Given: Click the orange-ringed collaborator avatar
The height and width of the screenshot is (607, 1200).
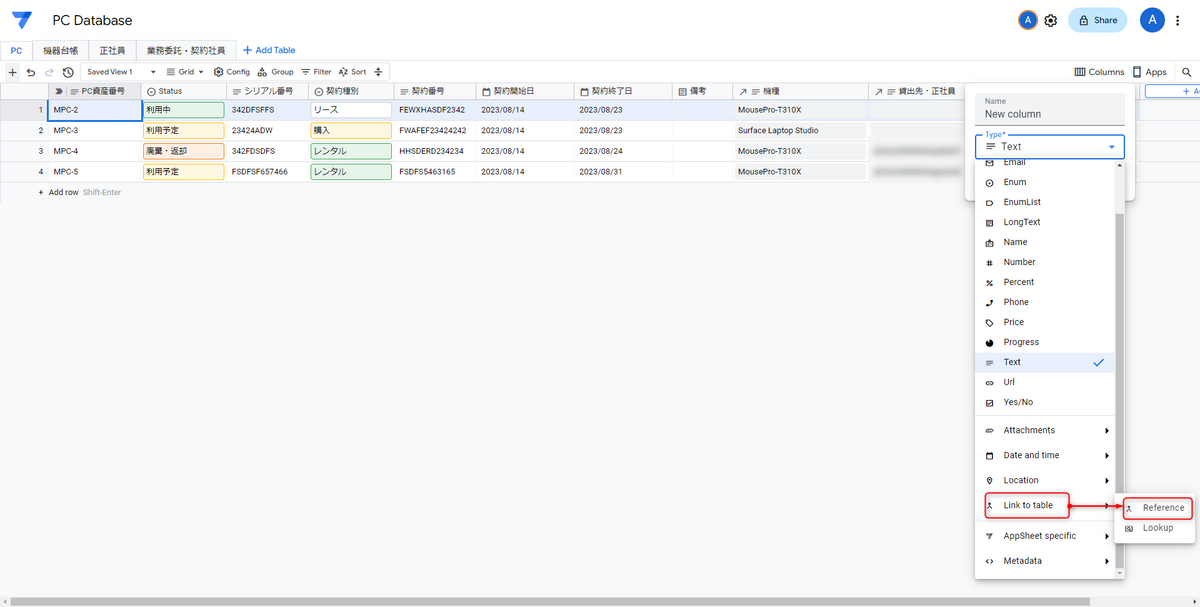Looking at the screenshot, I should click(1027, 20).
